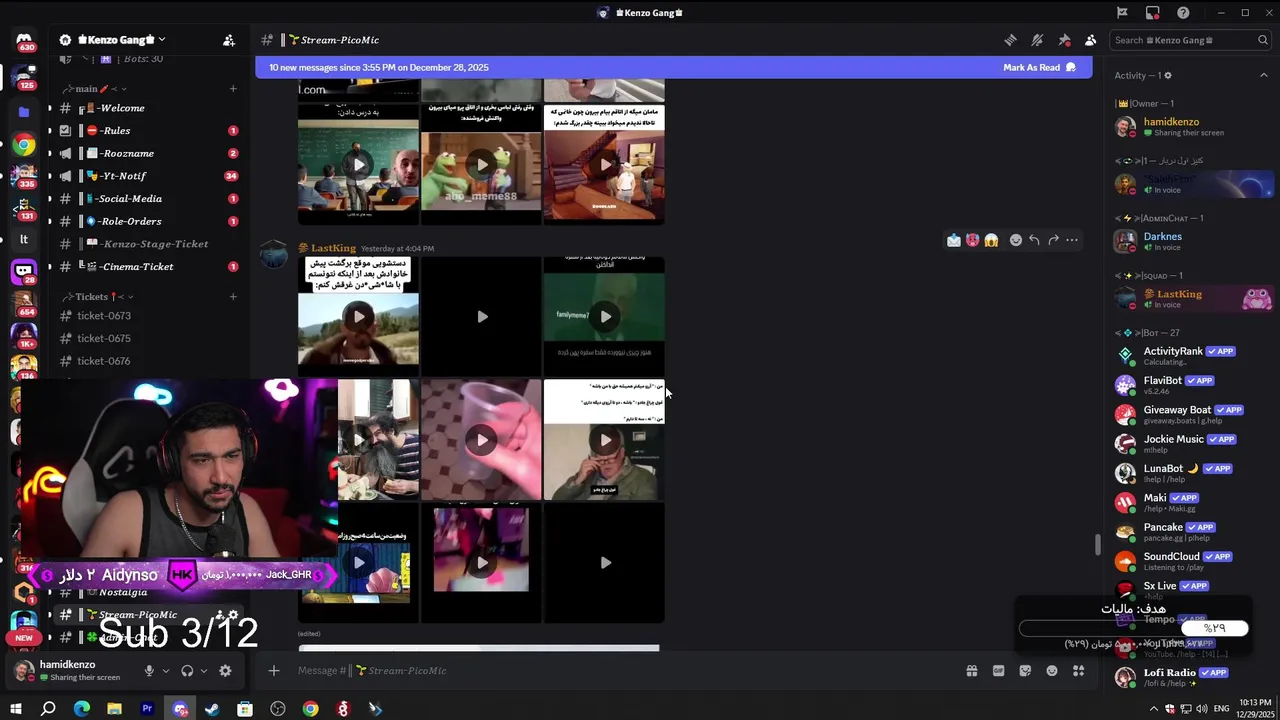
Task: Open microphone input options arrow
Action: [x=166, y=671]
